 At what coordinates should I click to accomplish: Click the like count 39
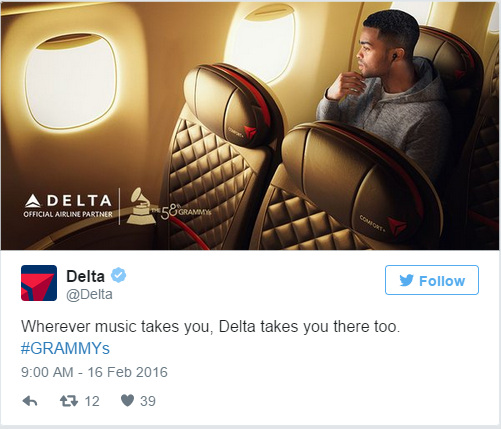click(x=148, y=401)
